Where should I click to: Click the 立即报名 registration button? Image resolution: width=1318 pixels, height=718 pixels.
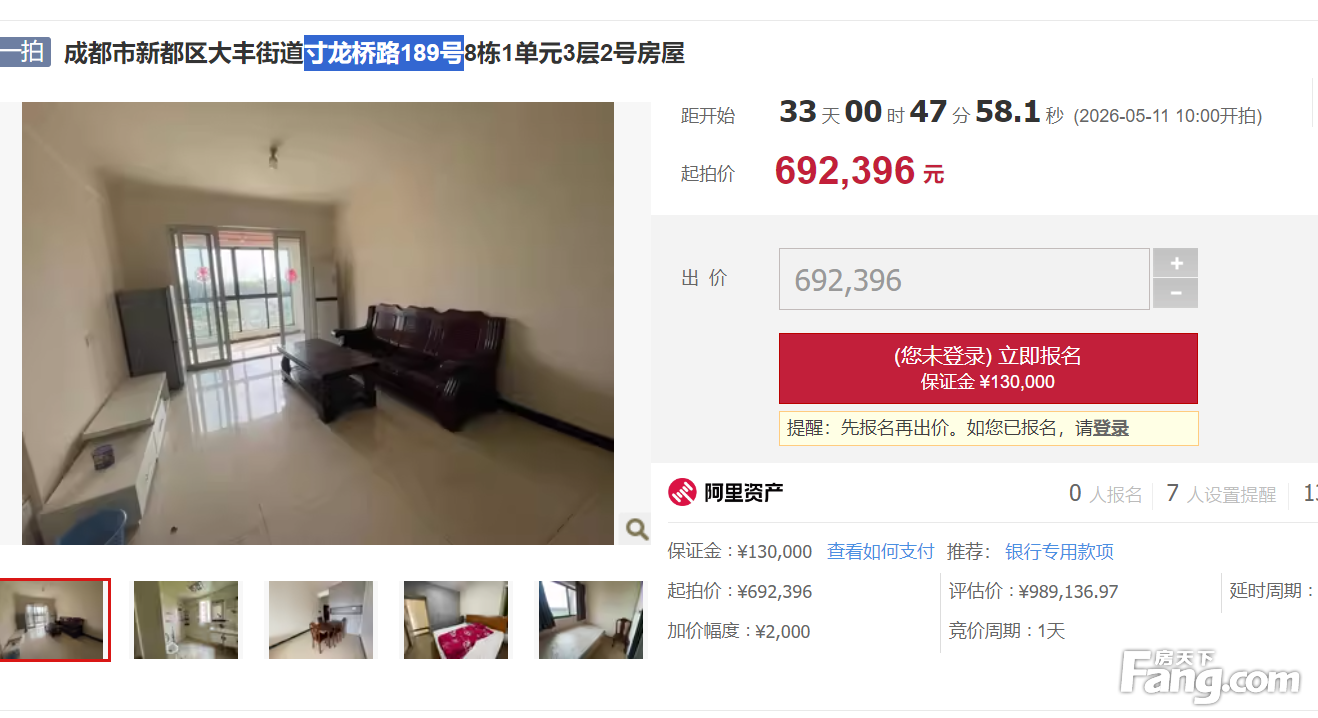pyautogui.click(x=988, y=368)
